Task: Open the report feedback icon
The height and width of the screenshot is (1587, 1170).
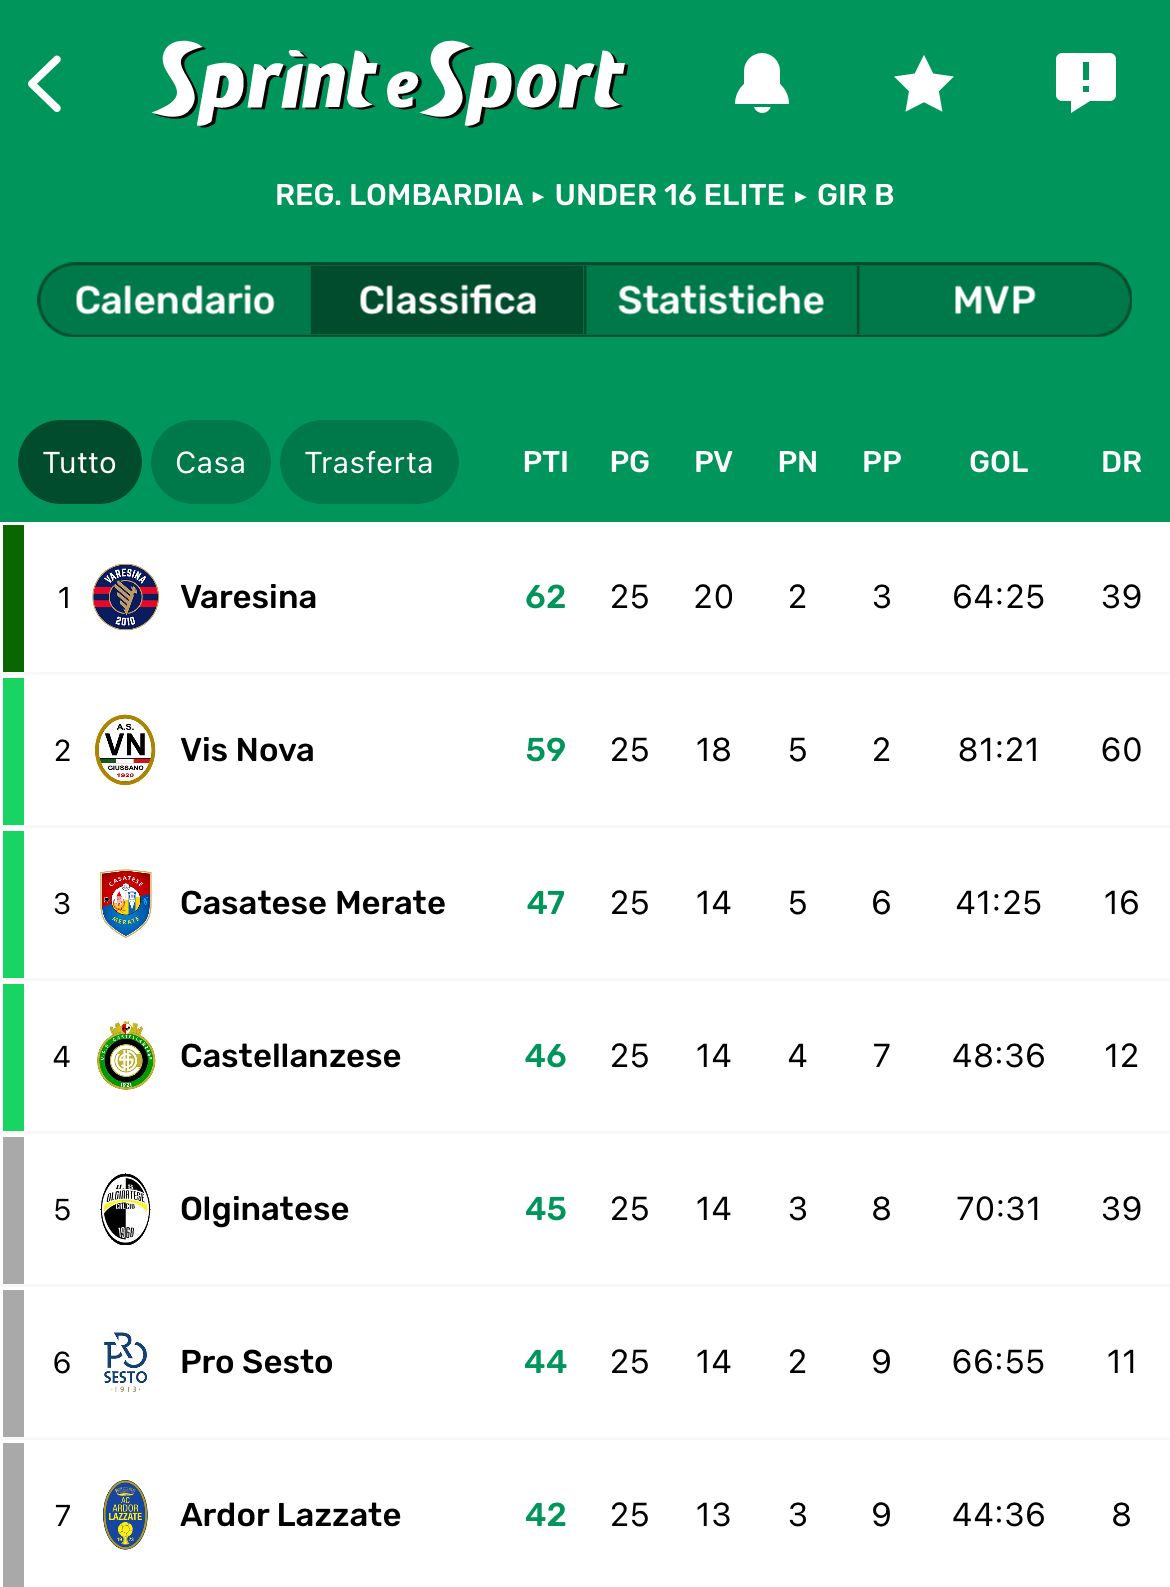Action: [x=1085, y=81]
